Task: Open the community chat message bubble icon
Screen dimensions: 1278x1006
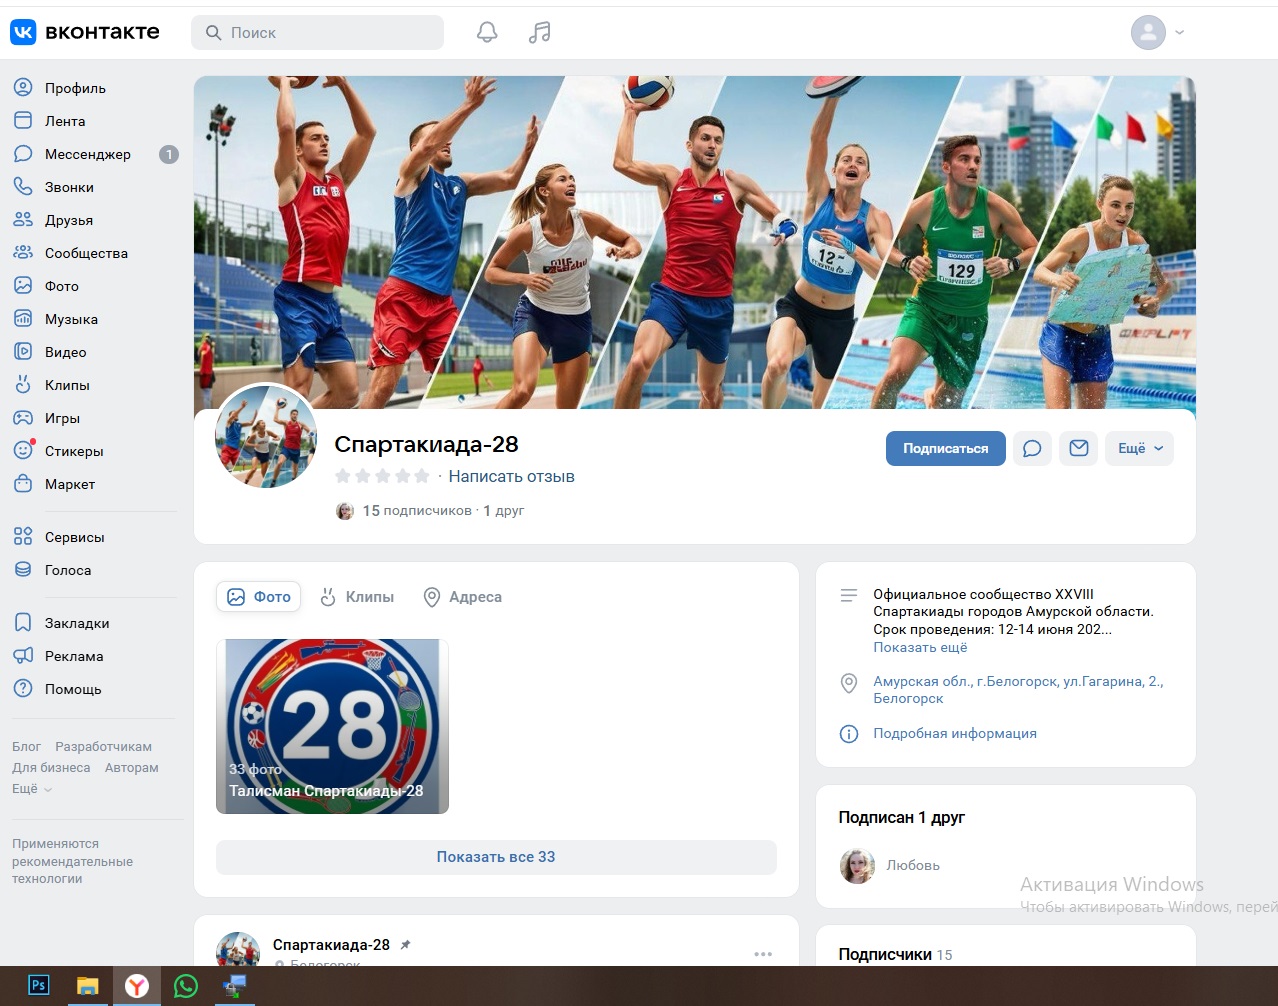Action: click(1032, 448)
